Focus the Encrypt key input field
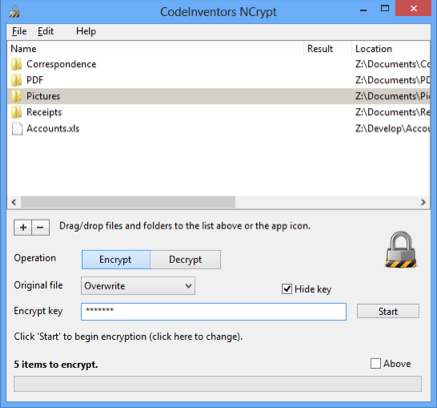 214,312
